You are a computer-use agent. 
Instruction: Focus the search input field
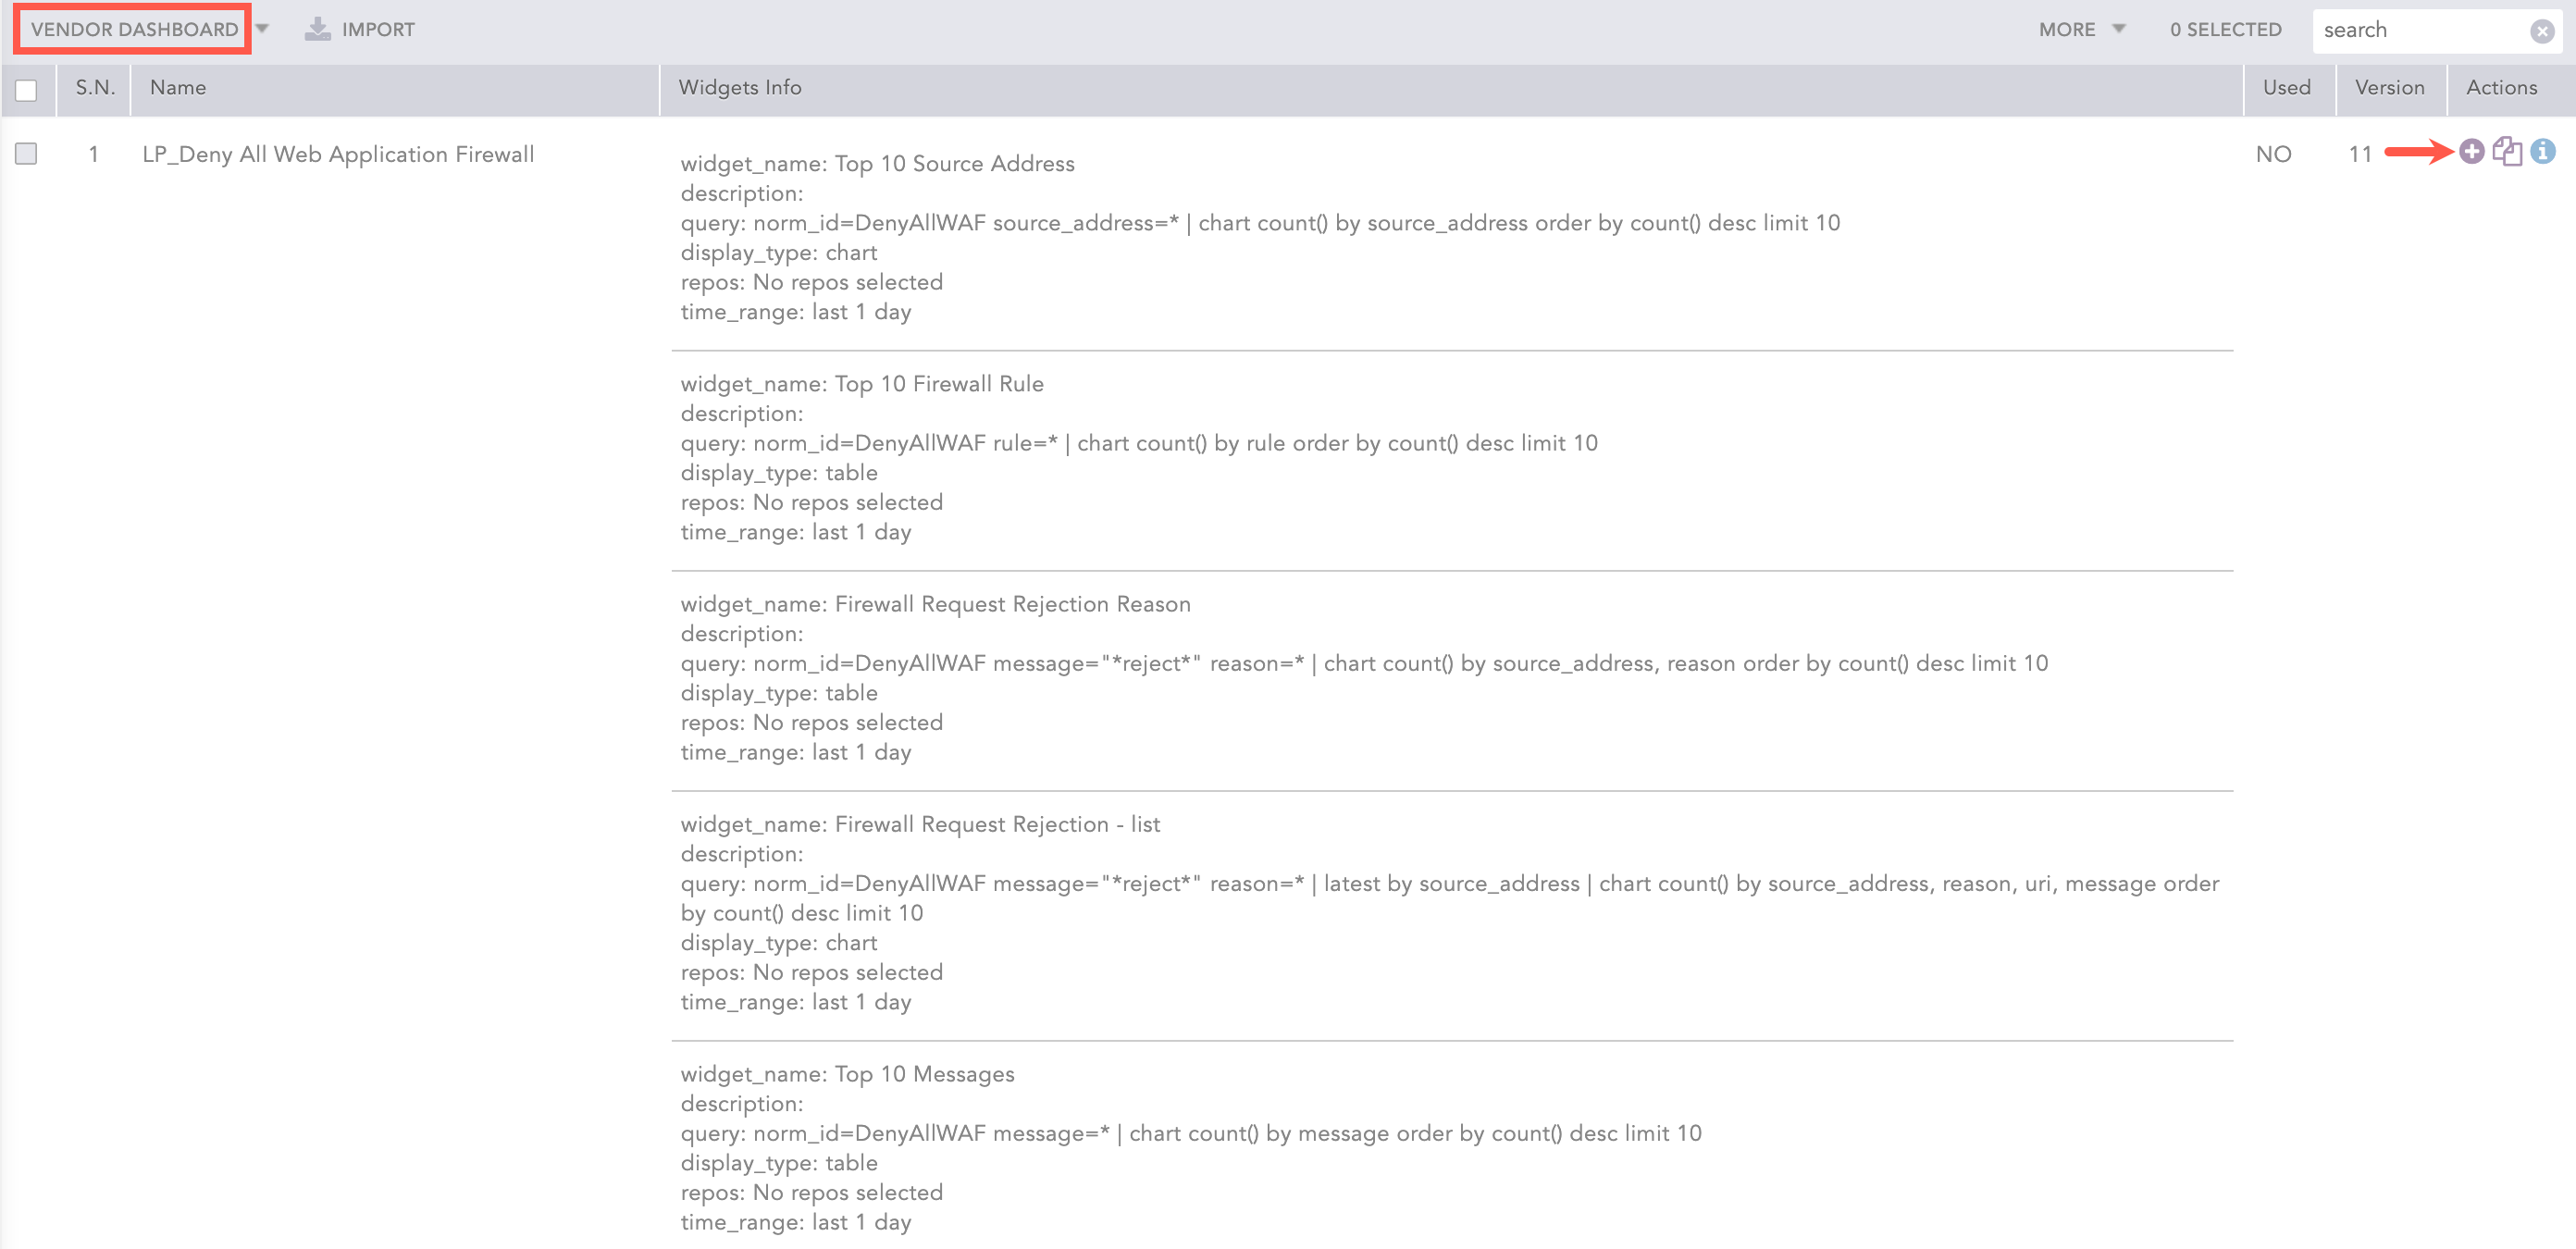[2420, 30]
